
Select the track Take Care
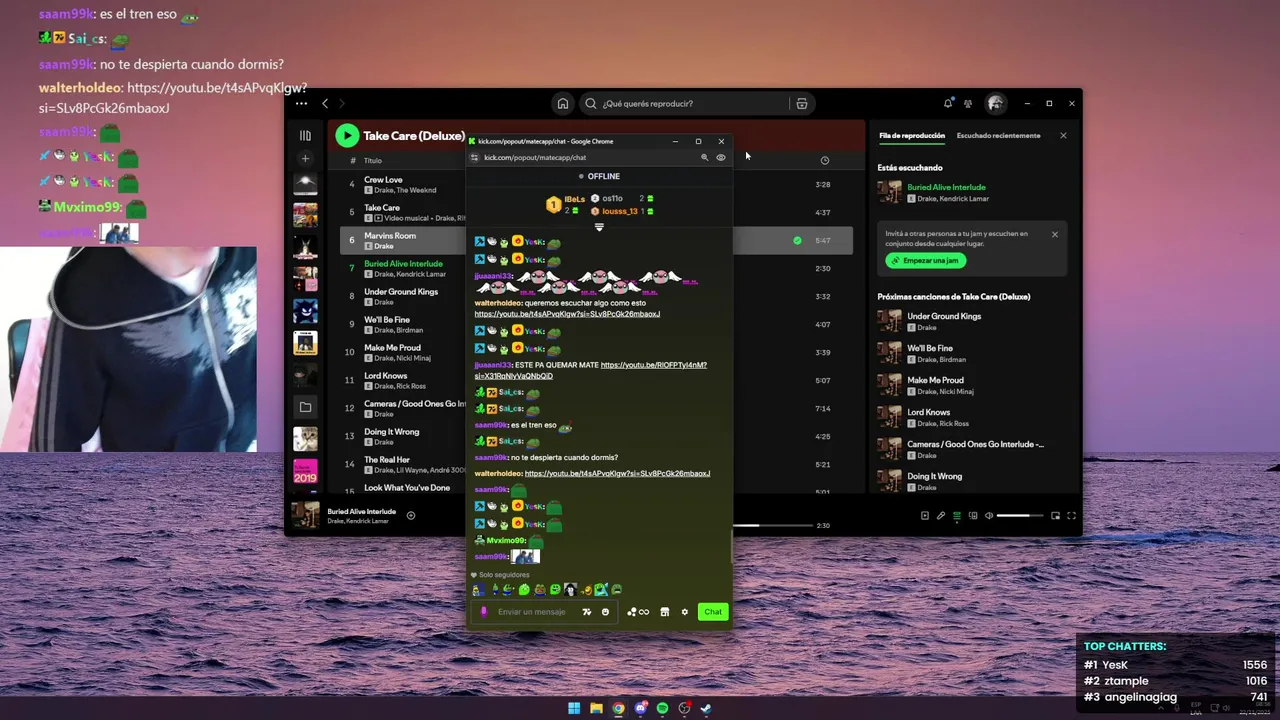[382, 208]
